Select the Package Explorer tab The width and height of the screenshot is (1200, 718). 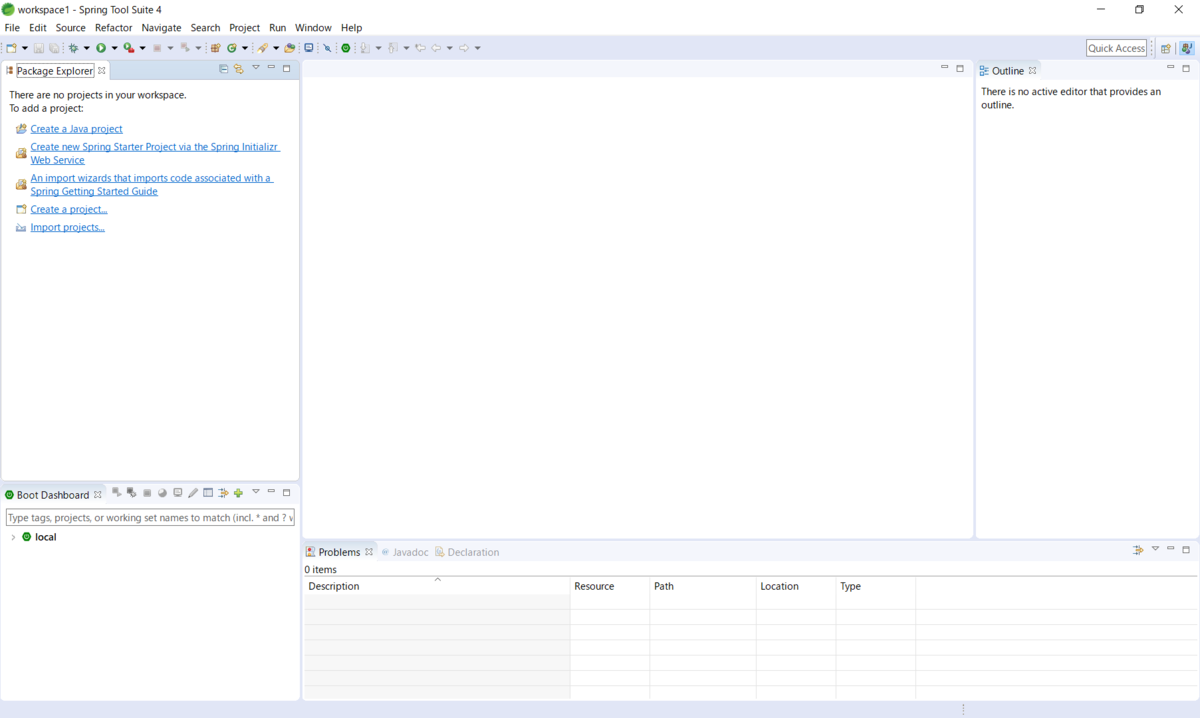pos(55,71)
